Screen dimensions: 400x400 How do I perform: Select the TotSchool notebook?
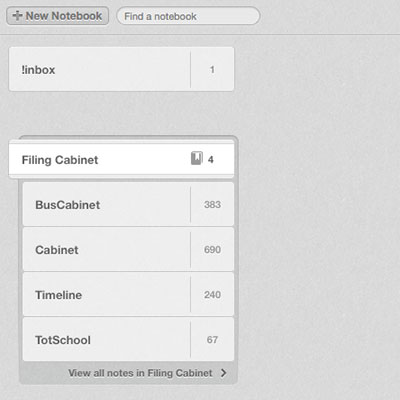click(128, 339)
